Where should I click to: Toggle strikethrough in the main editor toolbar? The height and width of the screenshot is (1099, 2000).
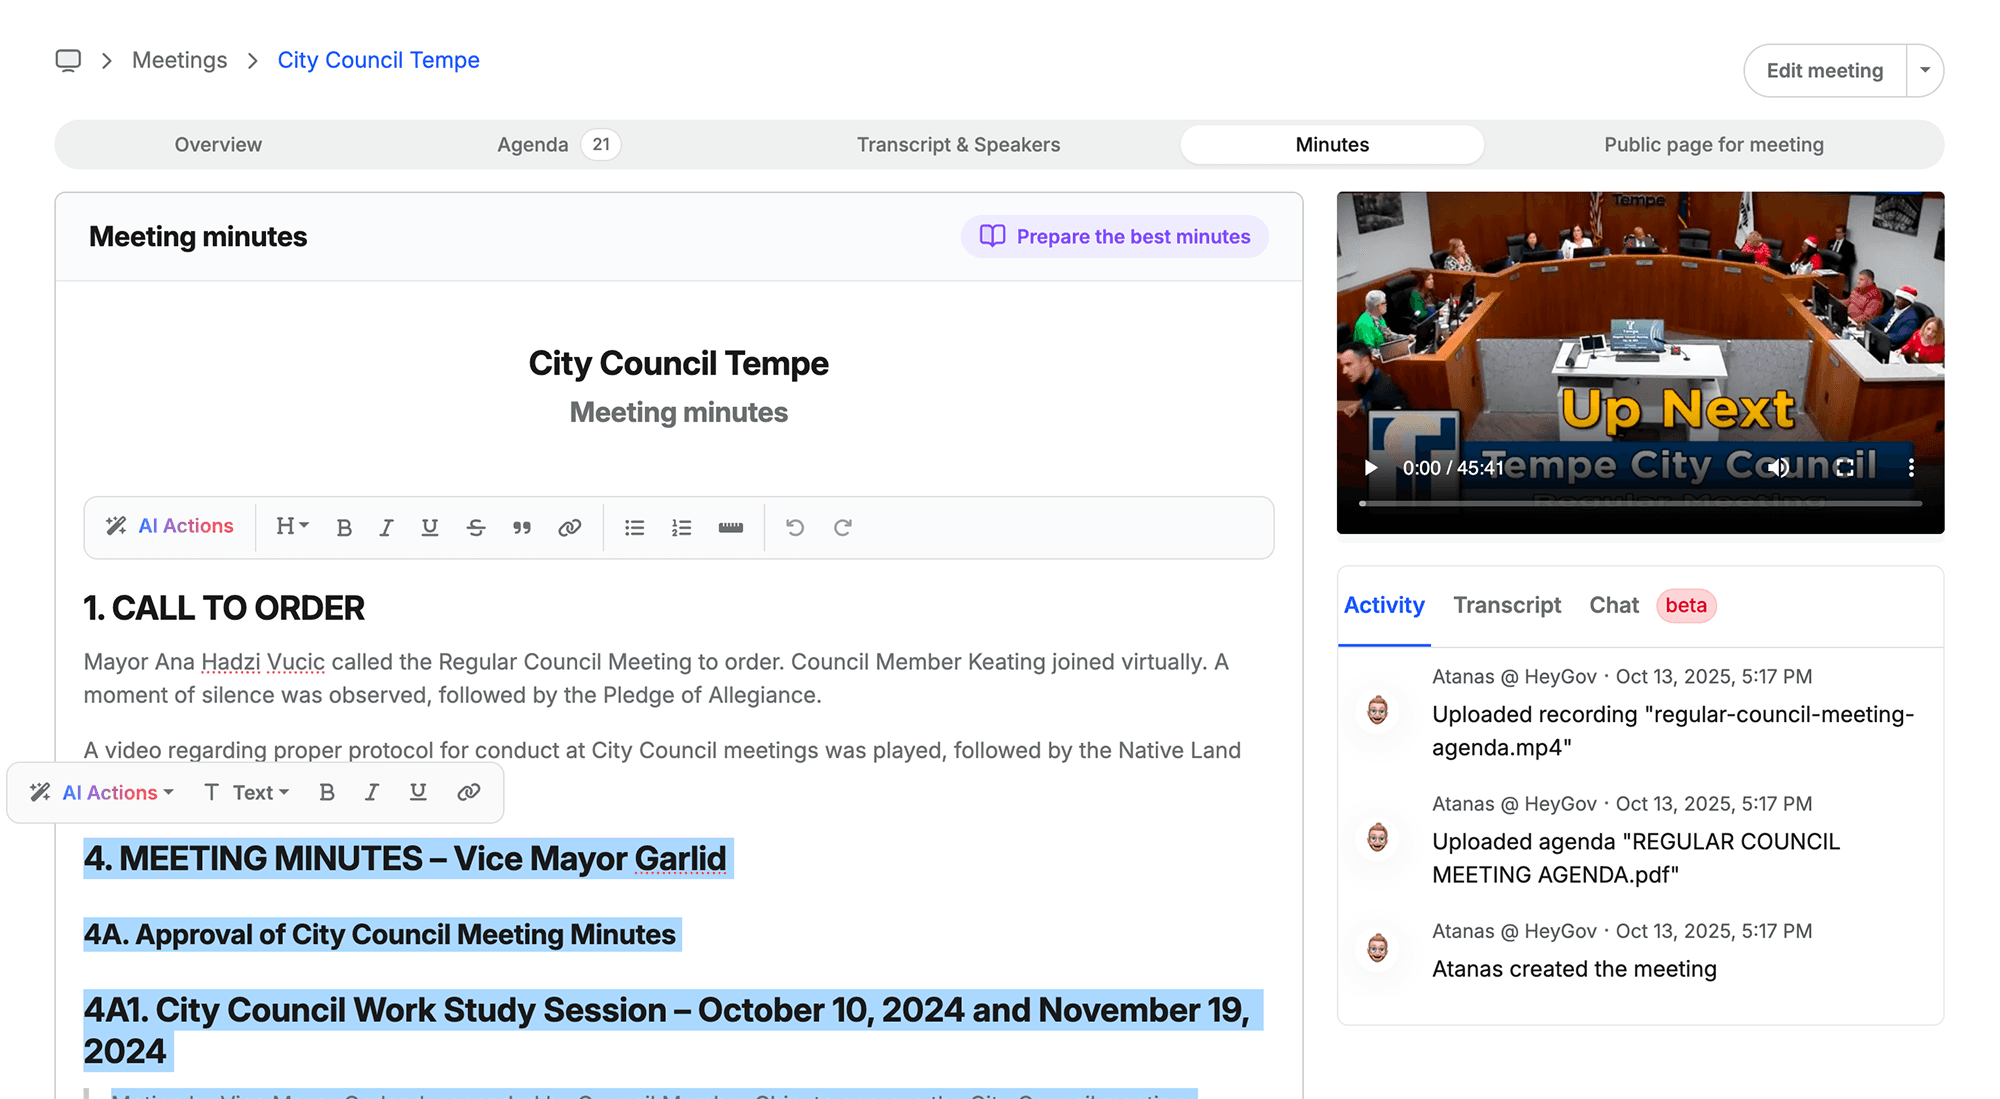pos(476,527)
